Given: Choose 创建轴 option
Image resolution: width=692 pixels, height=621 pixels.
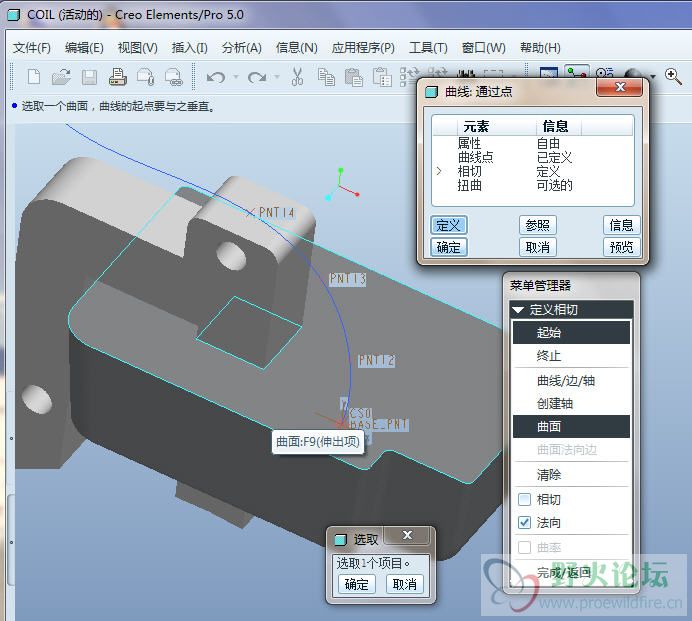Looking at the screenshot, I should pos(571,403).
